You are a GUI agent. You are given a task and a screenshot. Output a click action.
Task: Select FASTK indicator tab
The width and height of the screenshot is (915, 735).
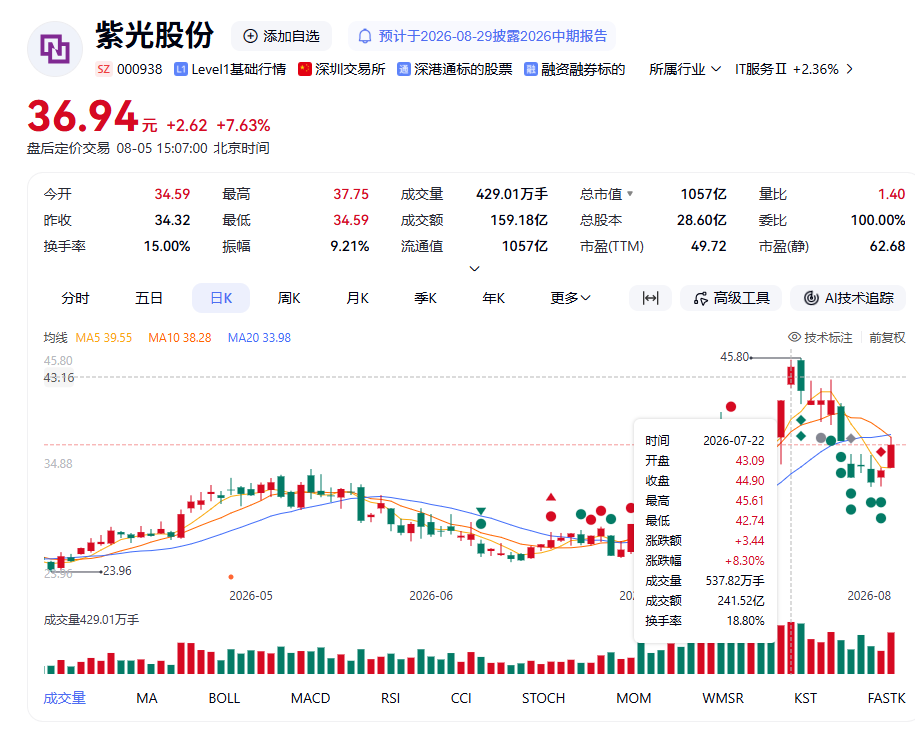point(886,698)
